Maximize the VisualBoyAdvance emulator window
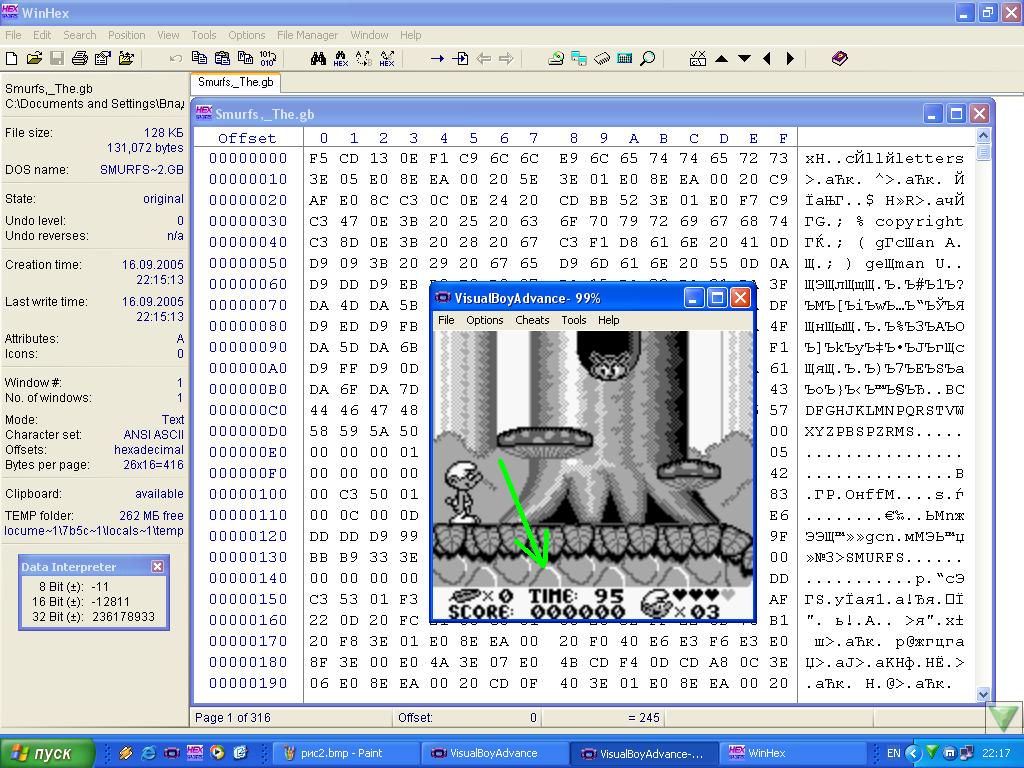 click(716, 298)
